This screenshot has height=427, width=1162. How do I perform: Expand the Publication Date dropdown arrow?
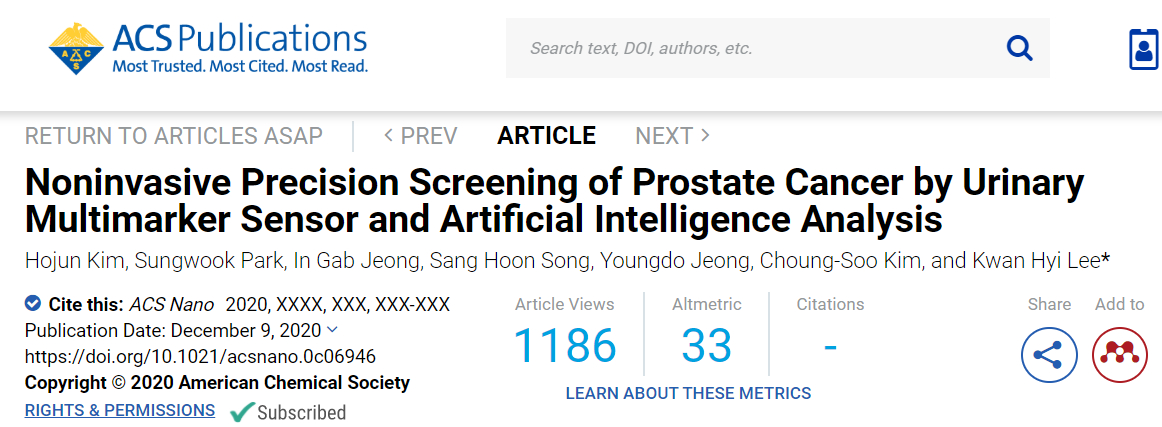coord(332,329)
